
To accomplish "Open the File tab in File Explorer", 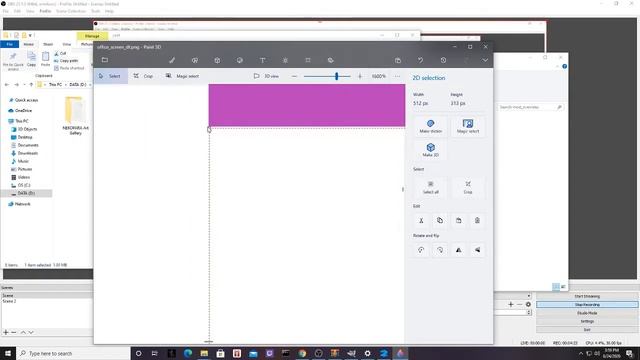I will [x=9, y=44].
